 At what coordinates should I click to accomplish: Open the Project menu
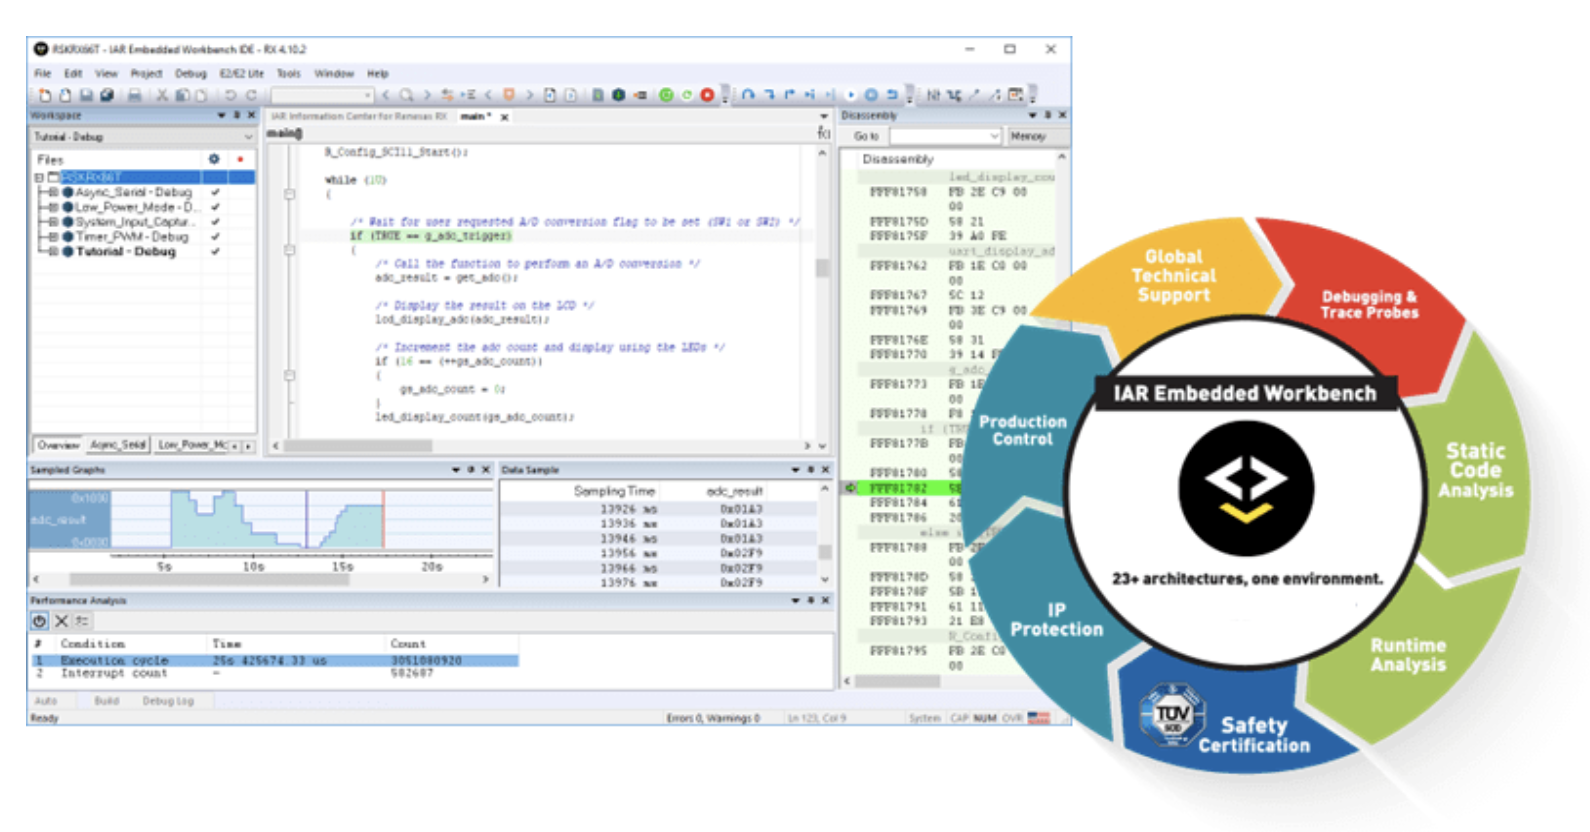pos(146,73)
